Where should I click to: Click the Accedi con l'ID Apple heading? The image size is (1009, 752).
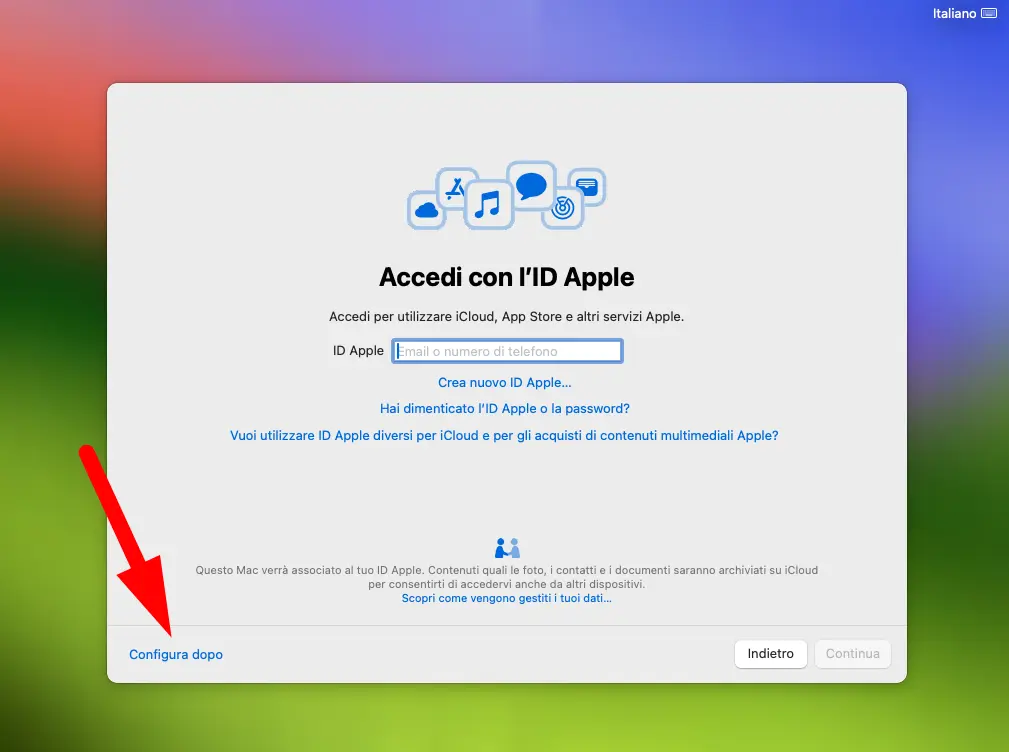point(506,277)
